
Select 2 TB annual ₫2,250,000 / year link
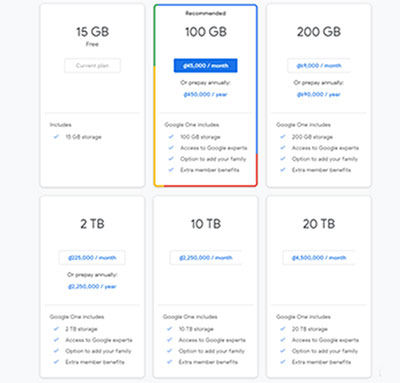pyautogui.click(x=92, y=287)
